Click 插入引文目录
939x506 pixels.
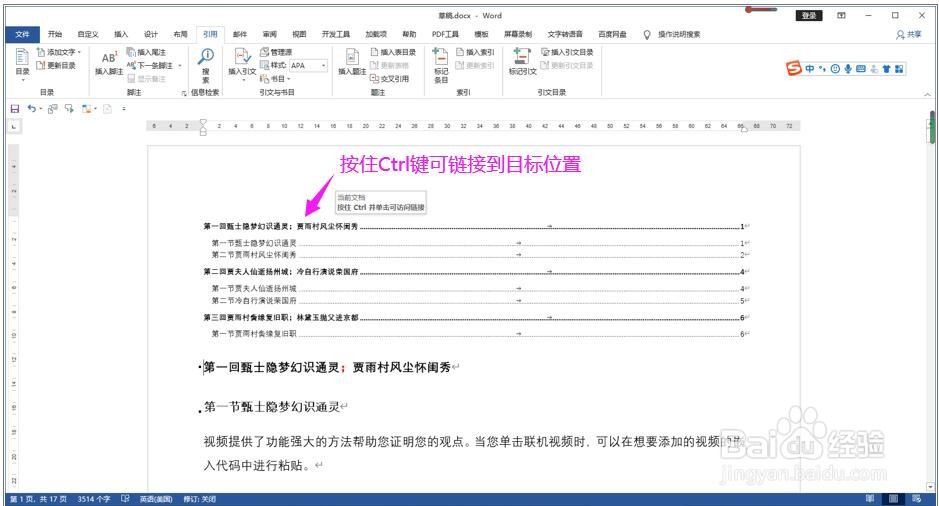tap(567, 52)
